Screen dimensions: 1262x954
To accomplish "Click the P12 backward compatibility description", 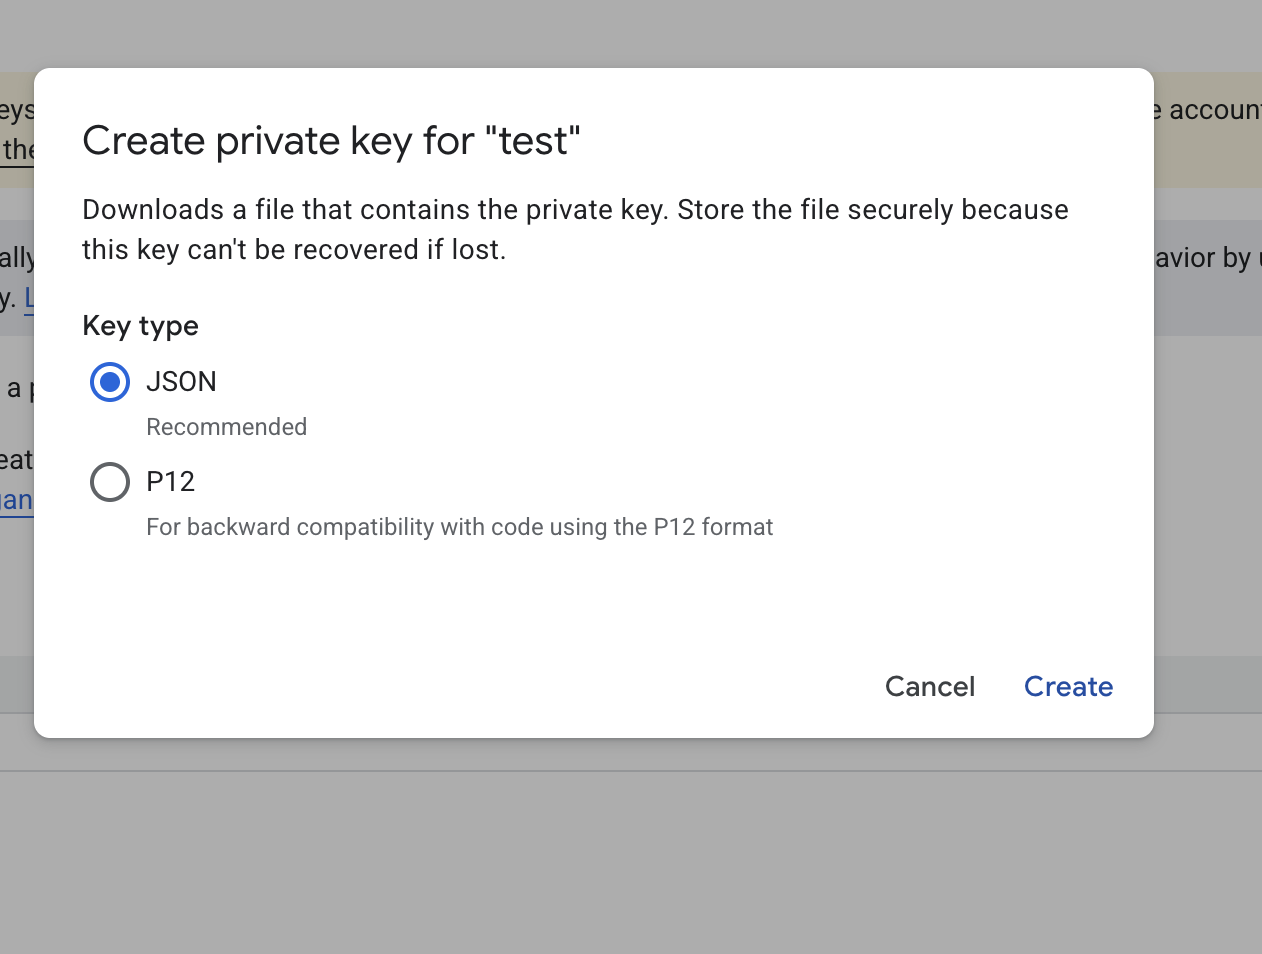I will (x=459, y=527).
